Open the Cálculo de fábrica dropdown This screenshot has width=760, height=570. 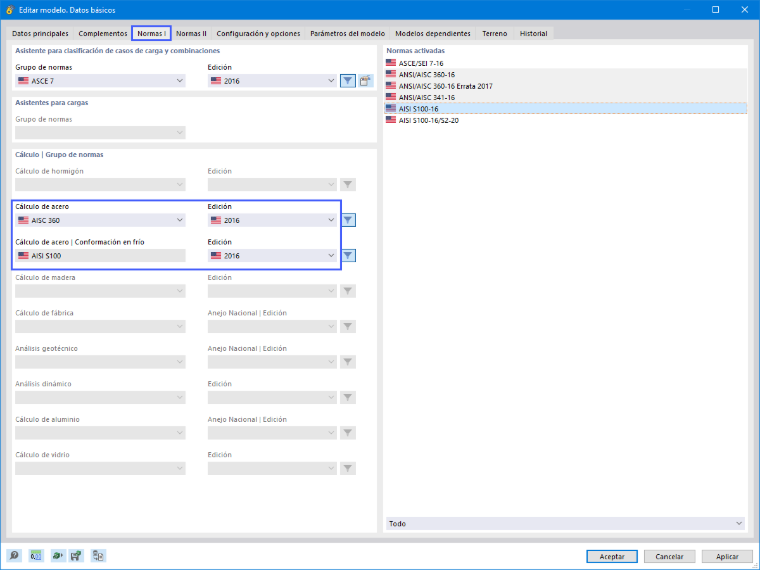(x=100, y=326)
